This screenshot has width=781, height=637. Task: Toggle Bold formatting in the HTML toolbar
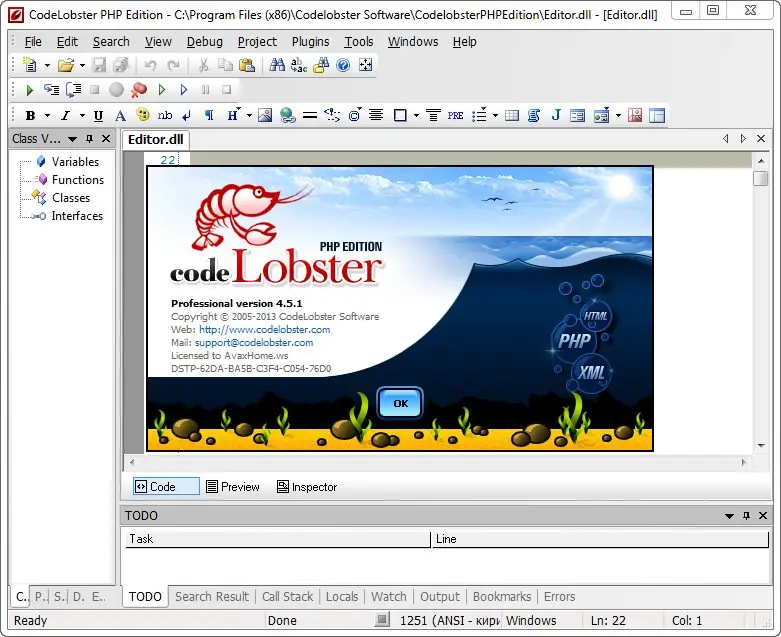point(30,116)
